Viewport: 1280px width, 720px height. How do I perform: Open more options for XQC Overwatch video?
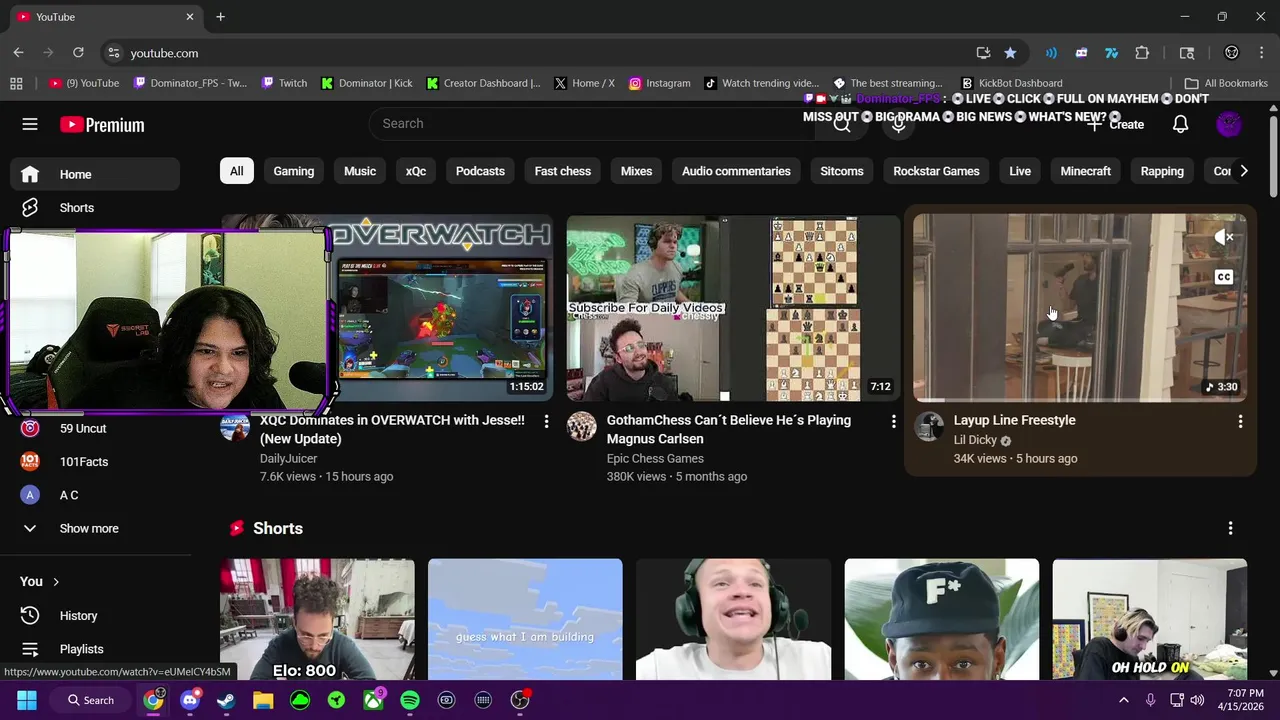point(546,422)
